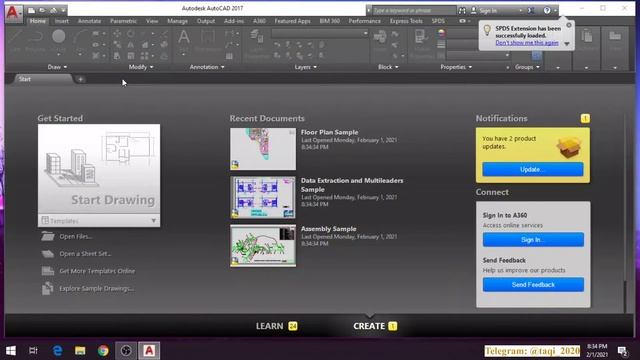Open the AutoCAD application menu (red A logo)

click(x=13, y=12)
